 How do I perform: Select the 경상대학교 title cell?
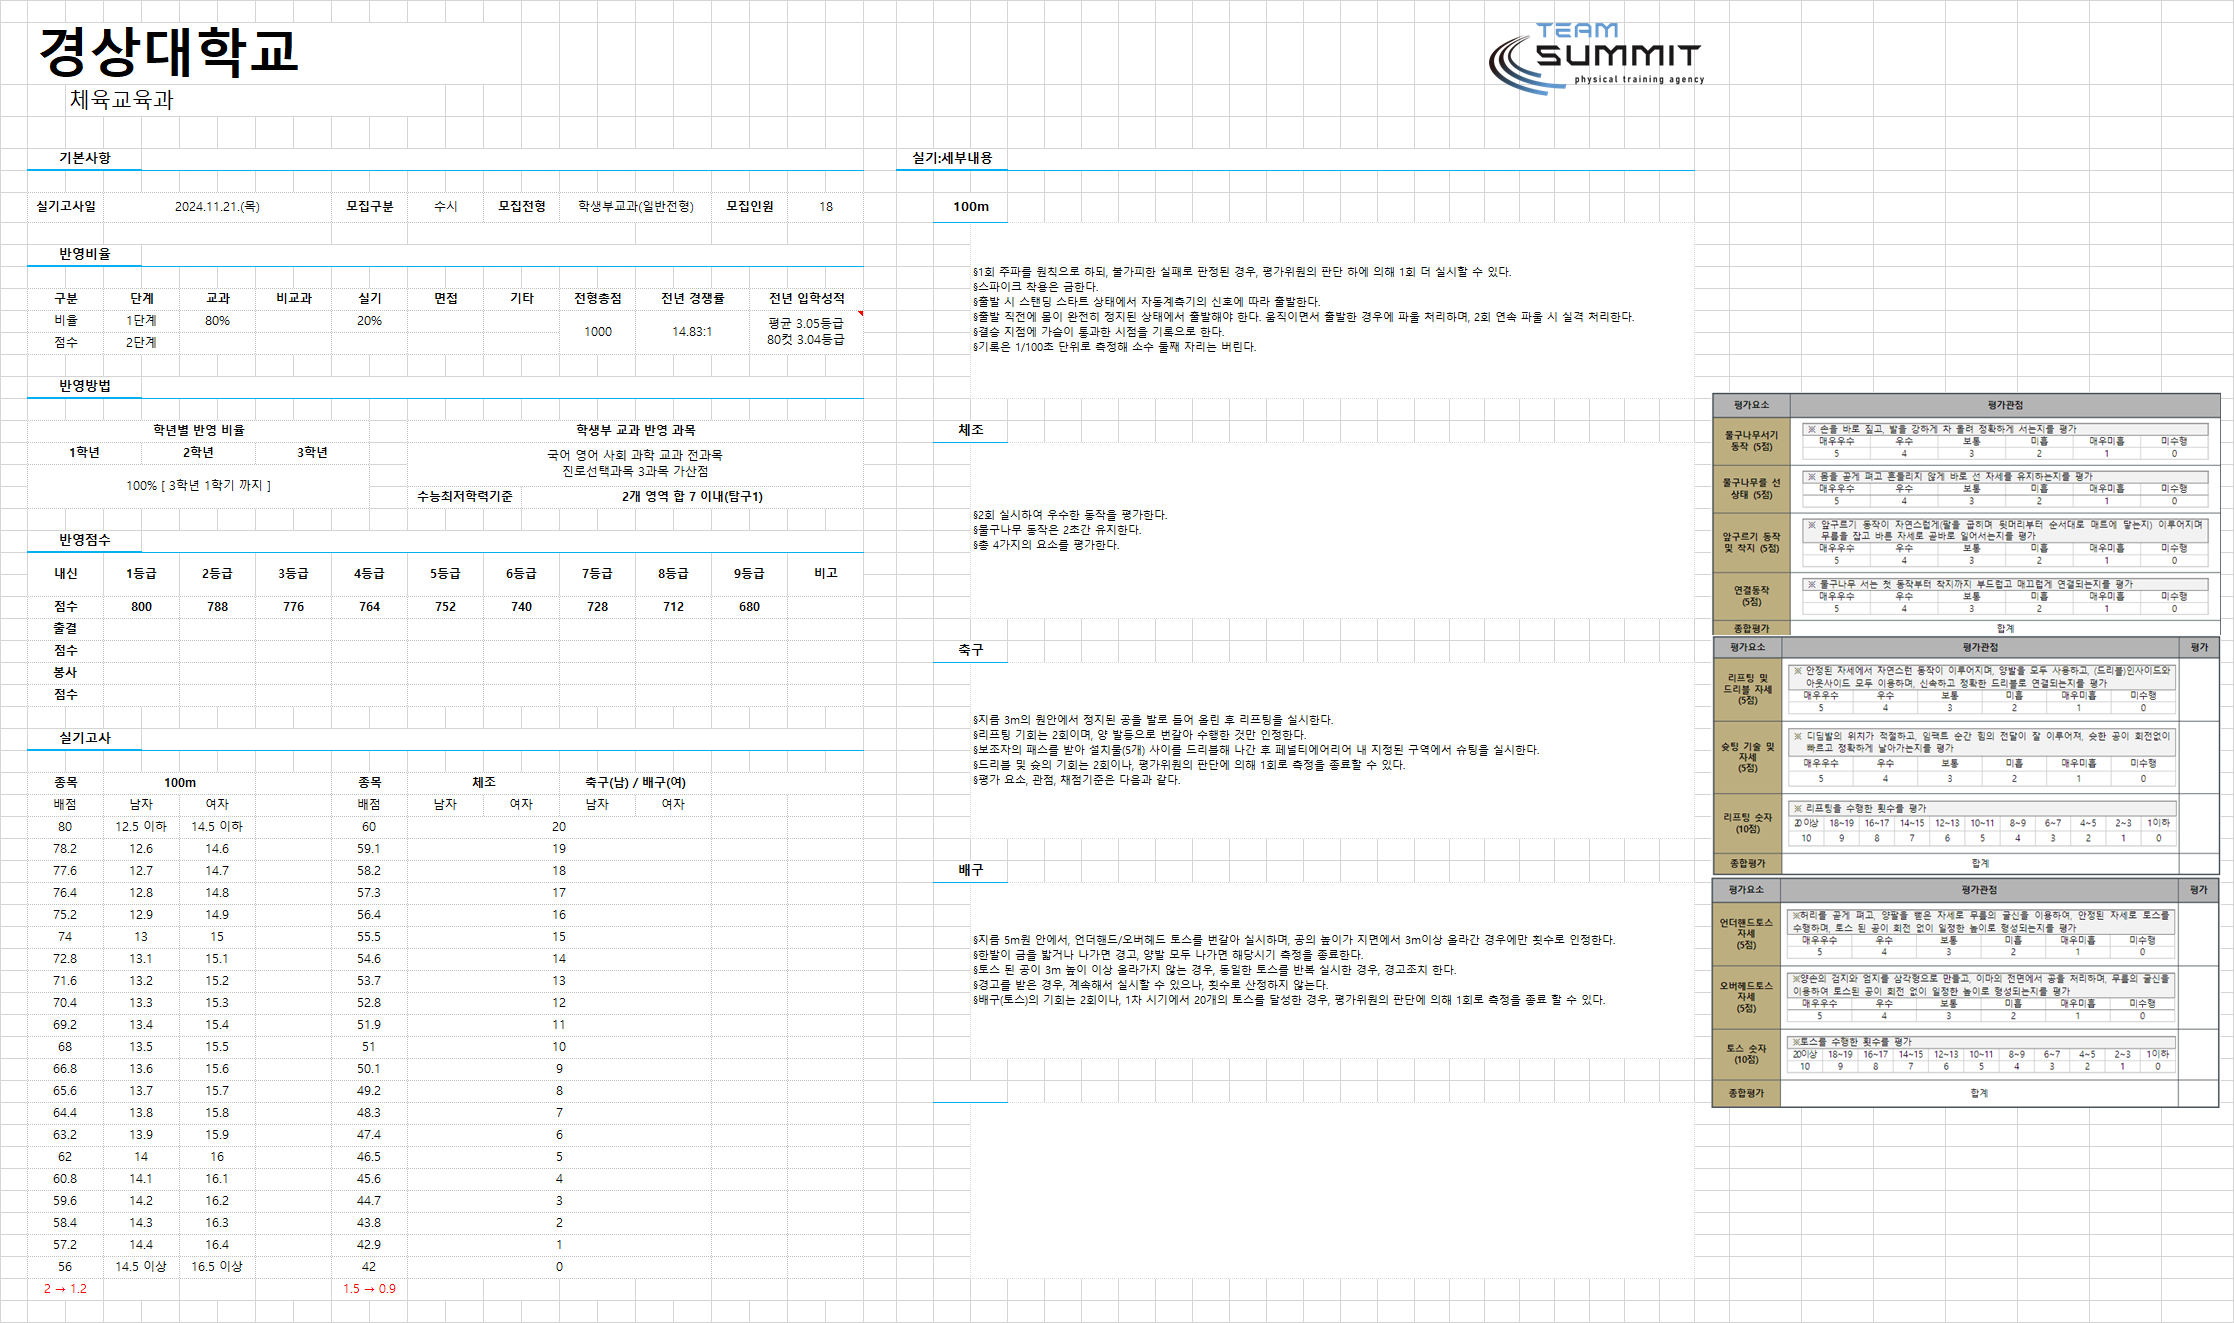tap(168, 52)
